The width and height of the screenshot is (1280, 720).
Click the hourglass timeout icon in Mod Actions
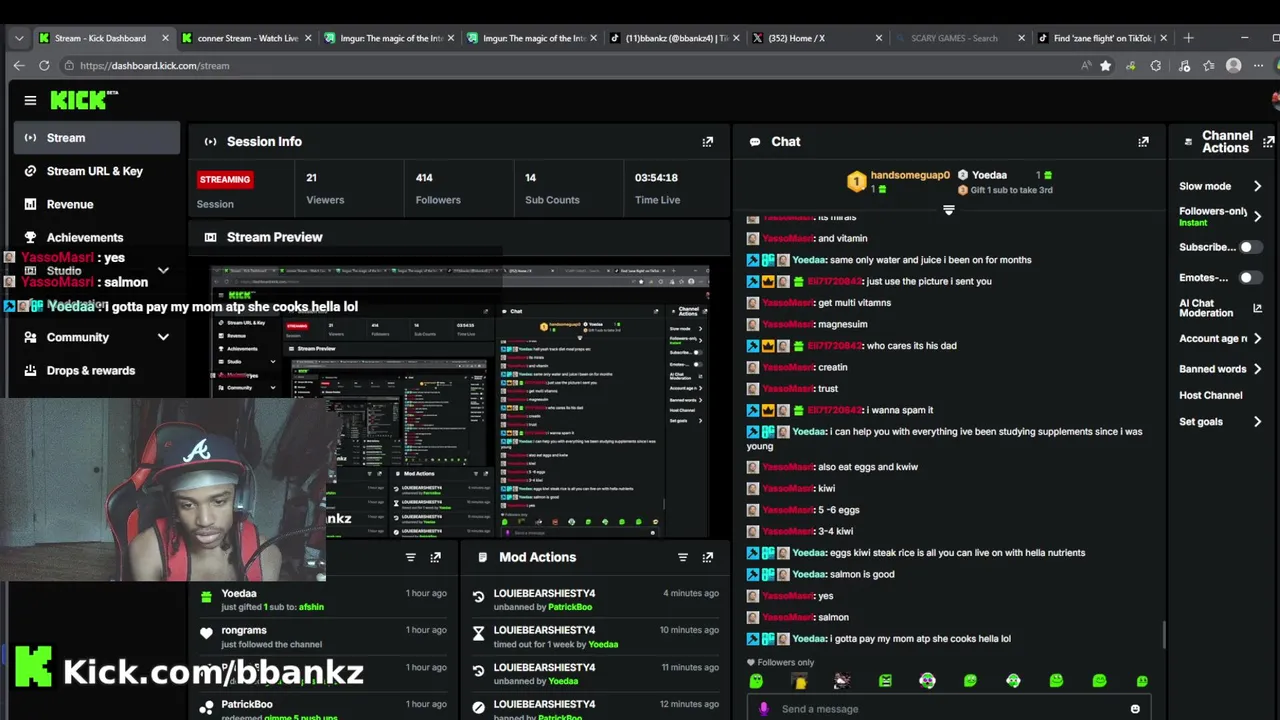[x=478, y=634]
